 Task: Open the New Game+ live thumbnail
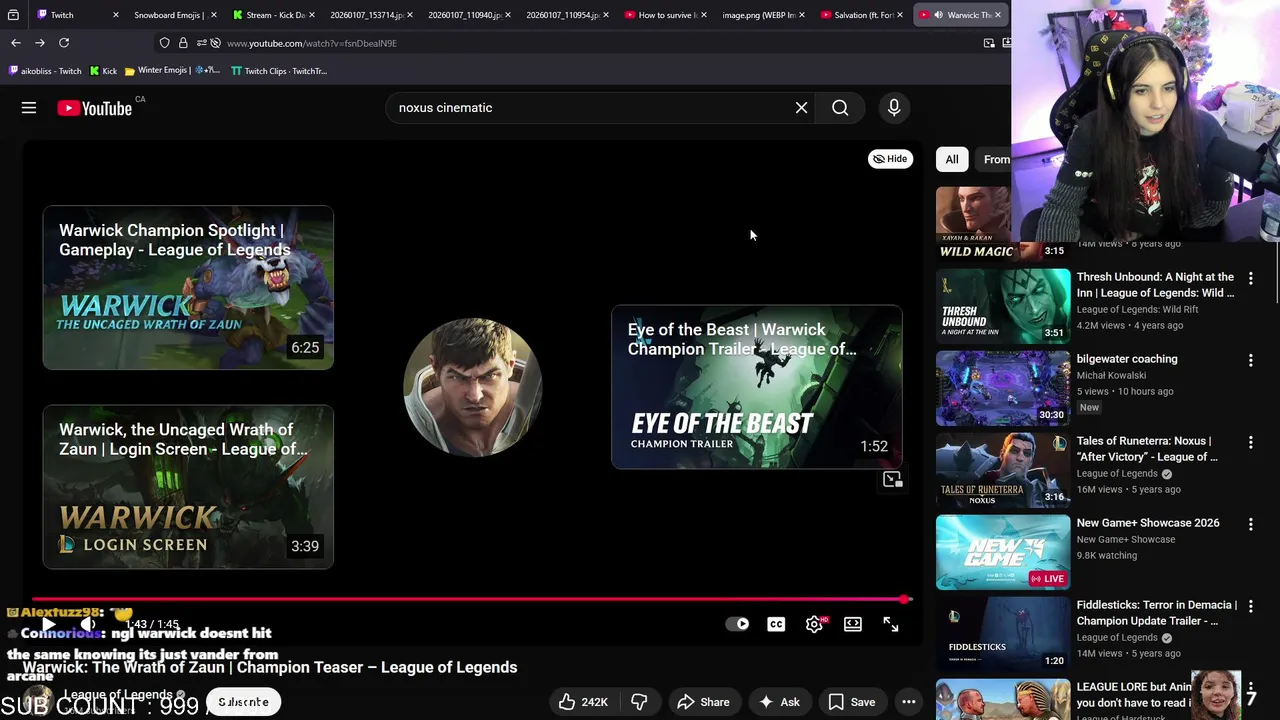pyautogui.click(x=1003, y=552)
